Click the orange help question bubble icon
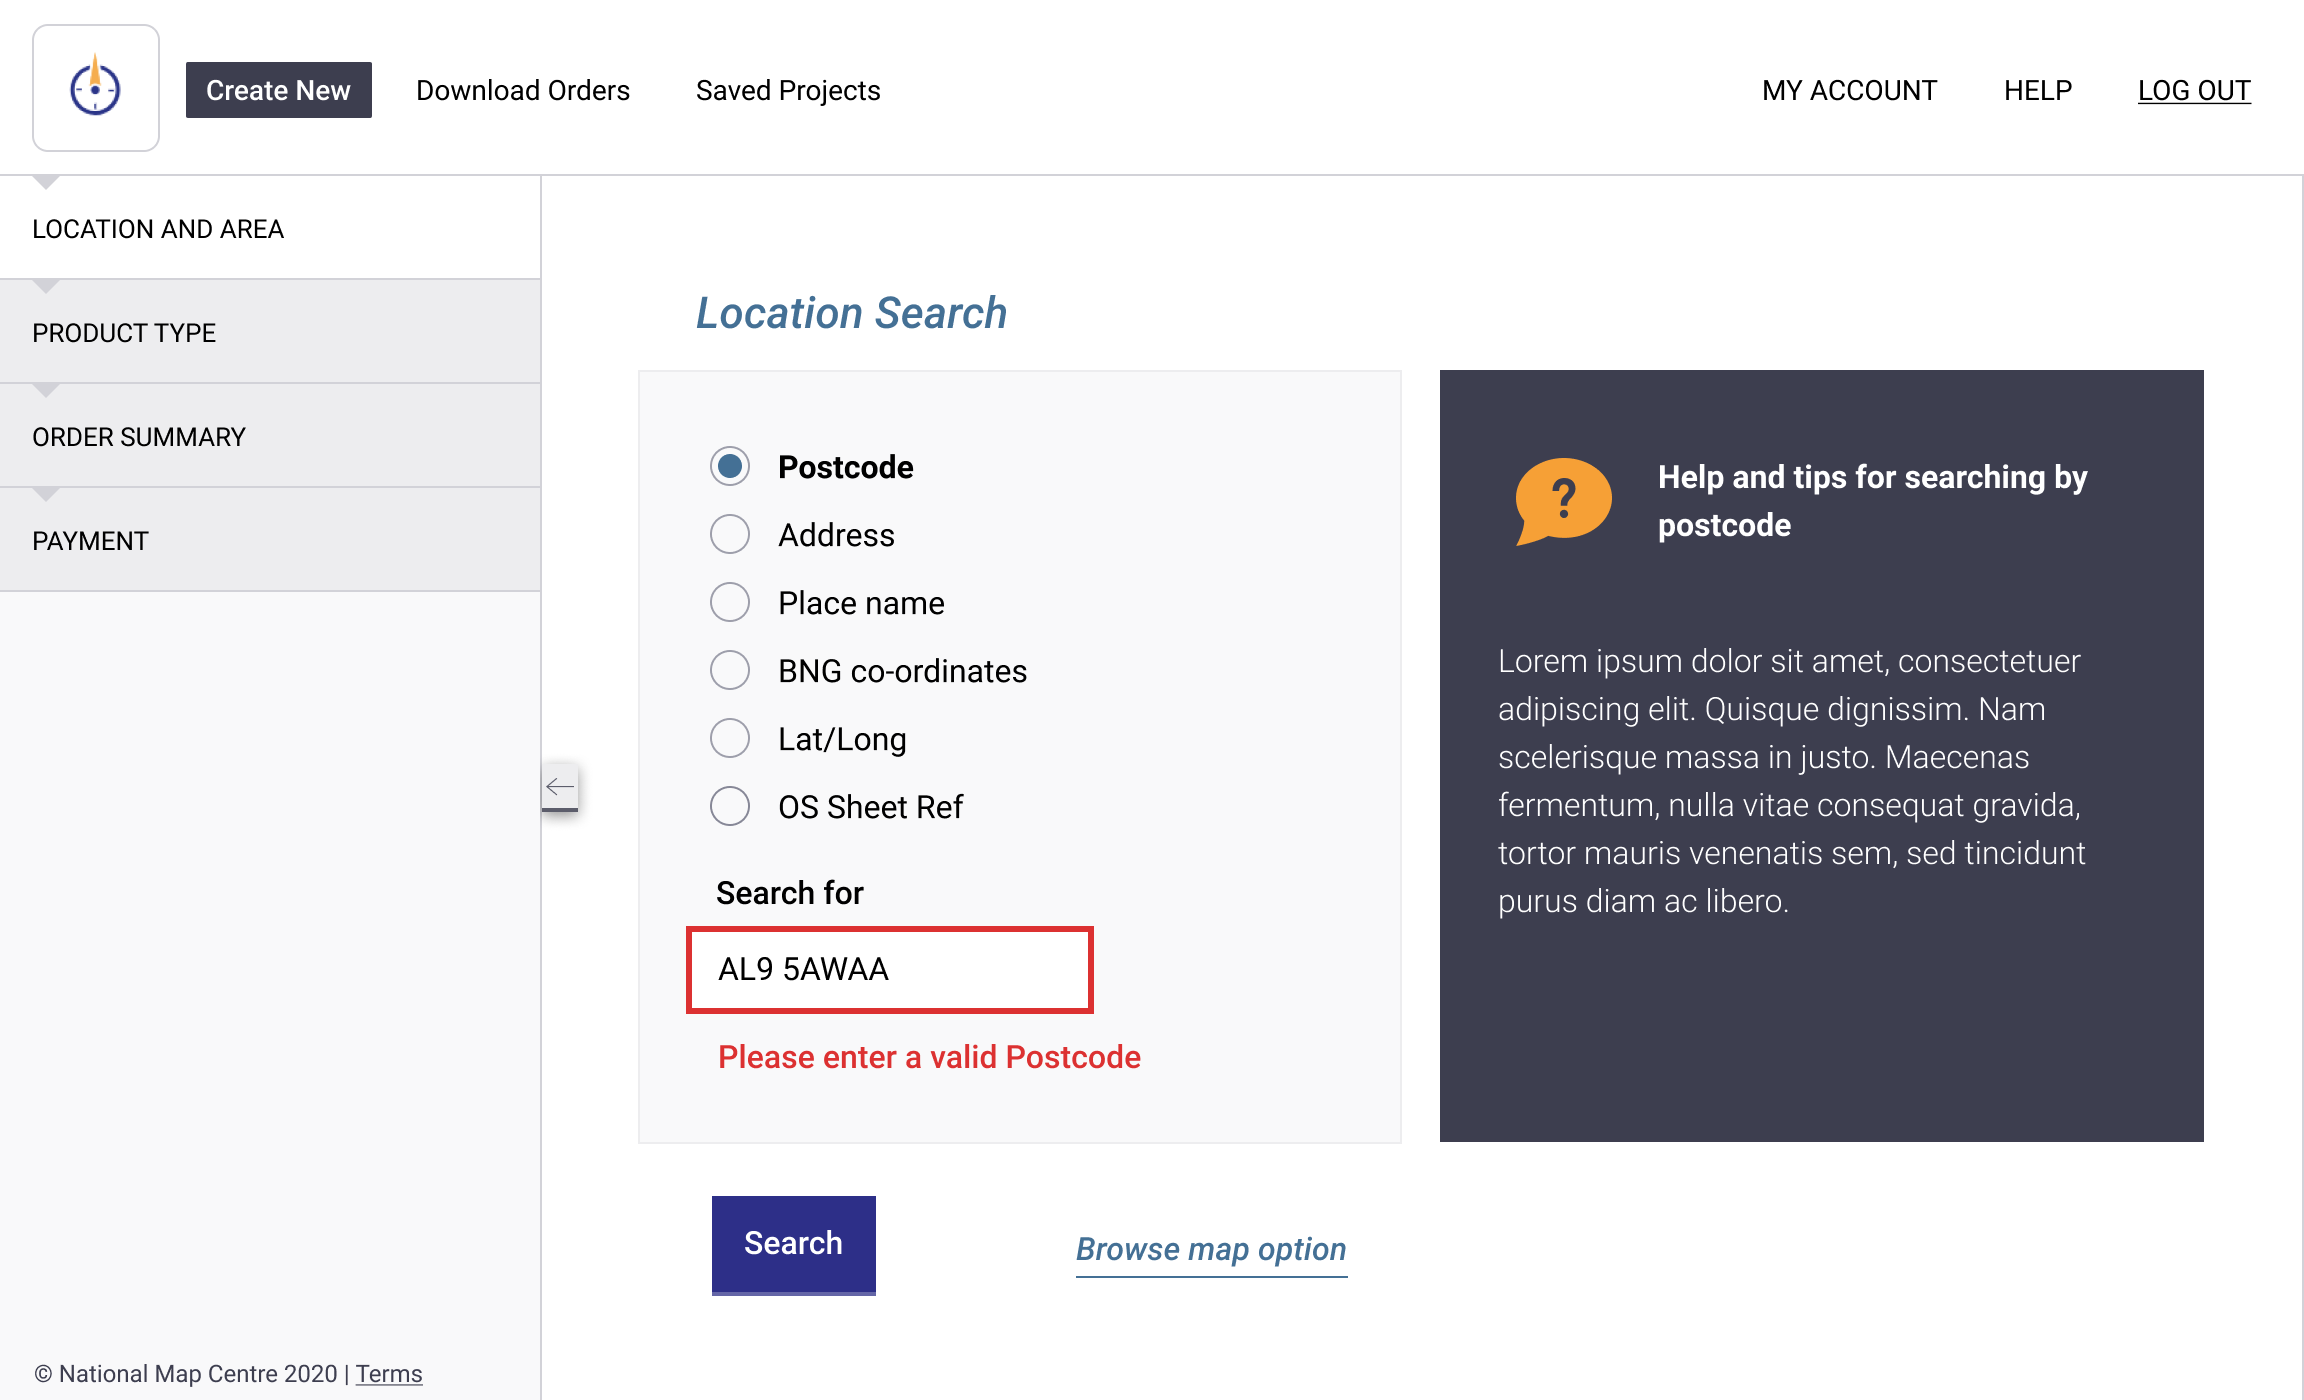This screenshot has height=1400, width=2304. 1562,500
